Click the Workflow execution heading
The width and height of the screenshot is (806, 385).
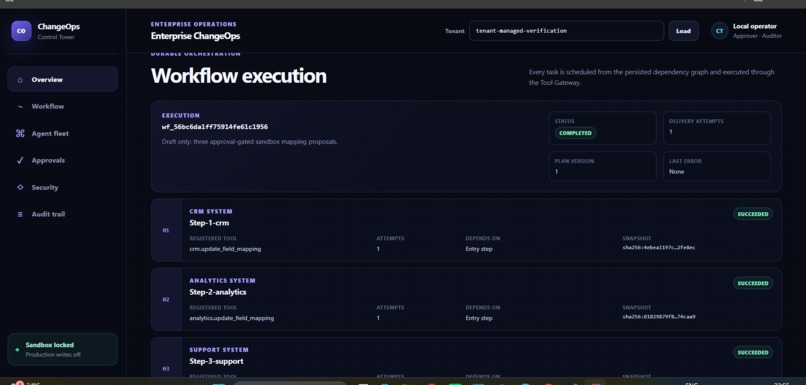[239, 76]
